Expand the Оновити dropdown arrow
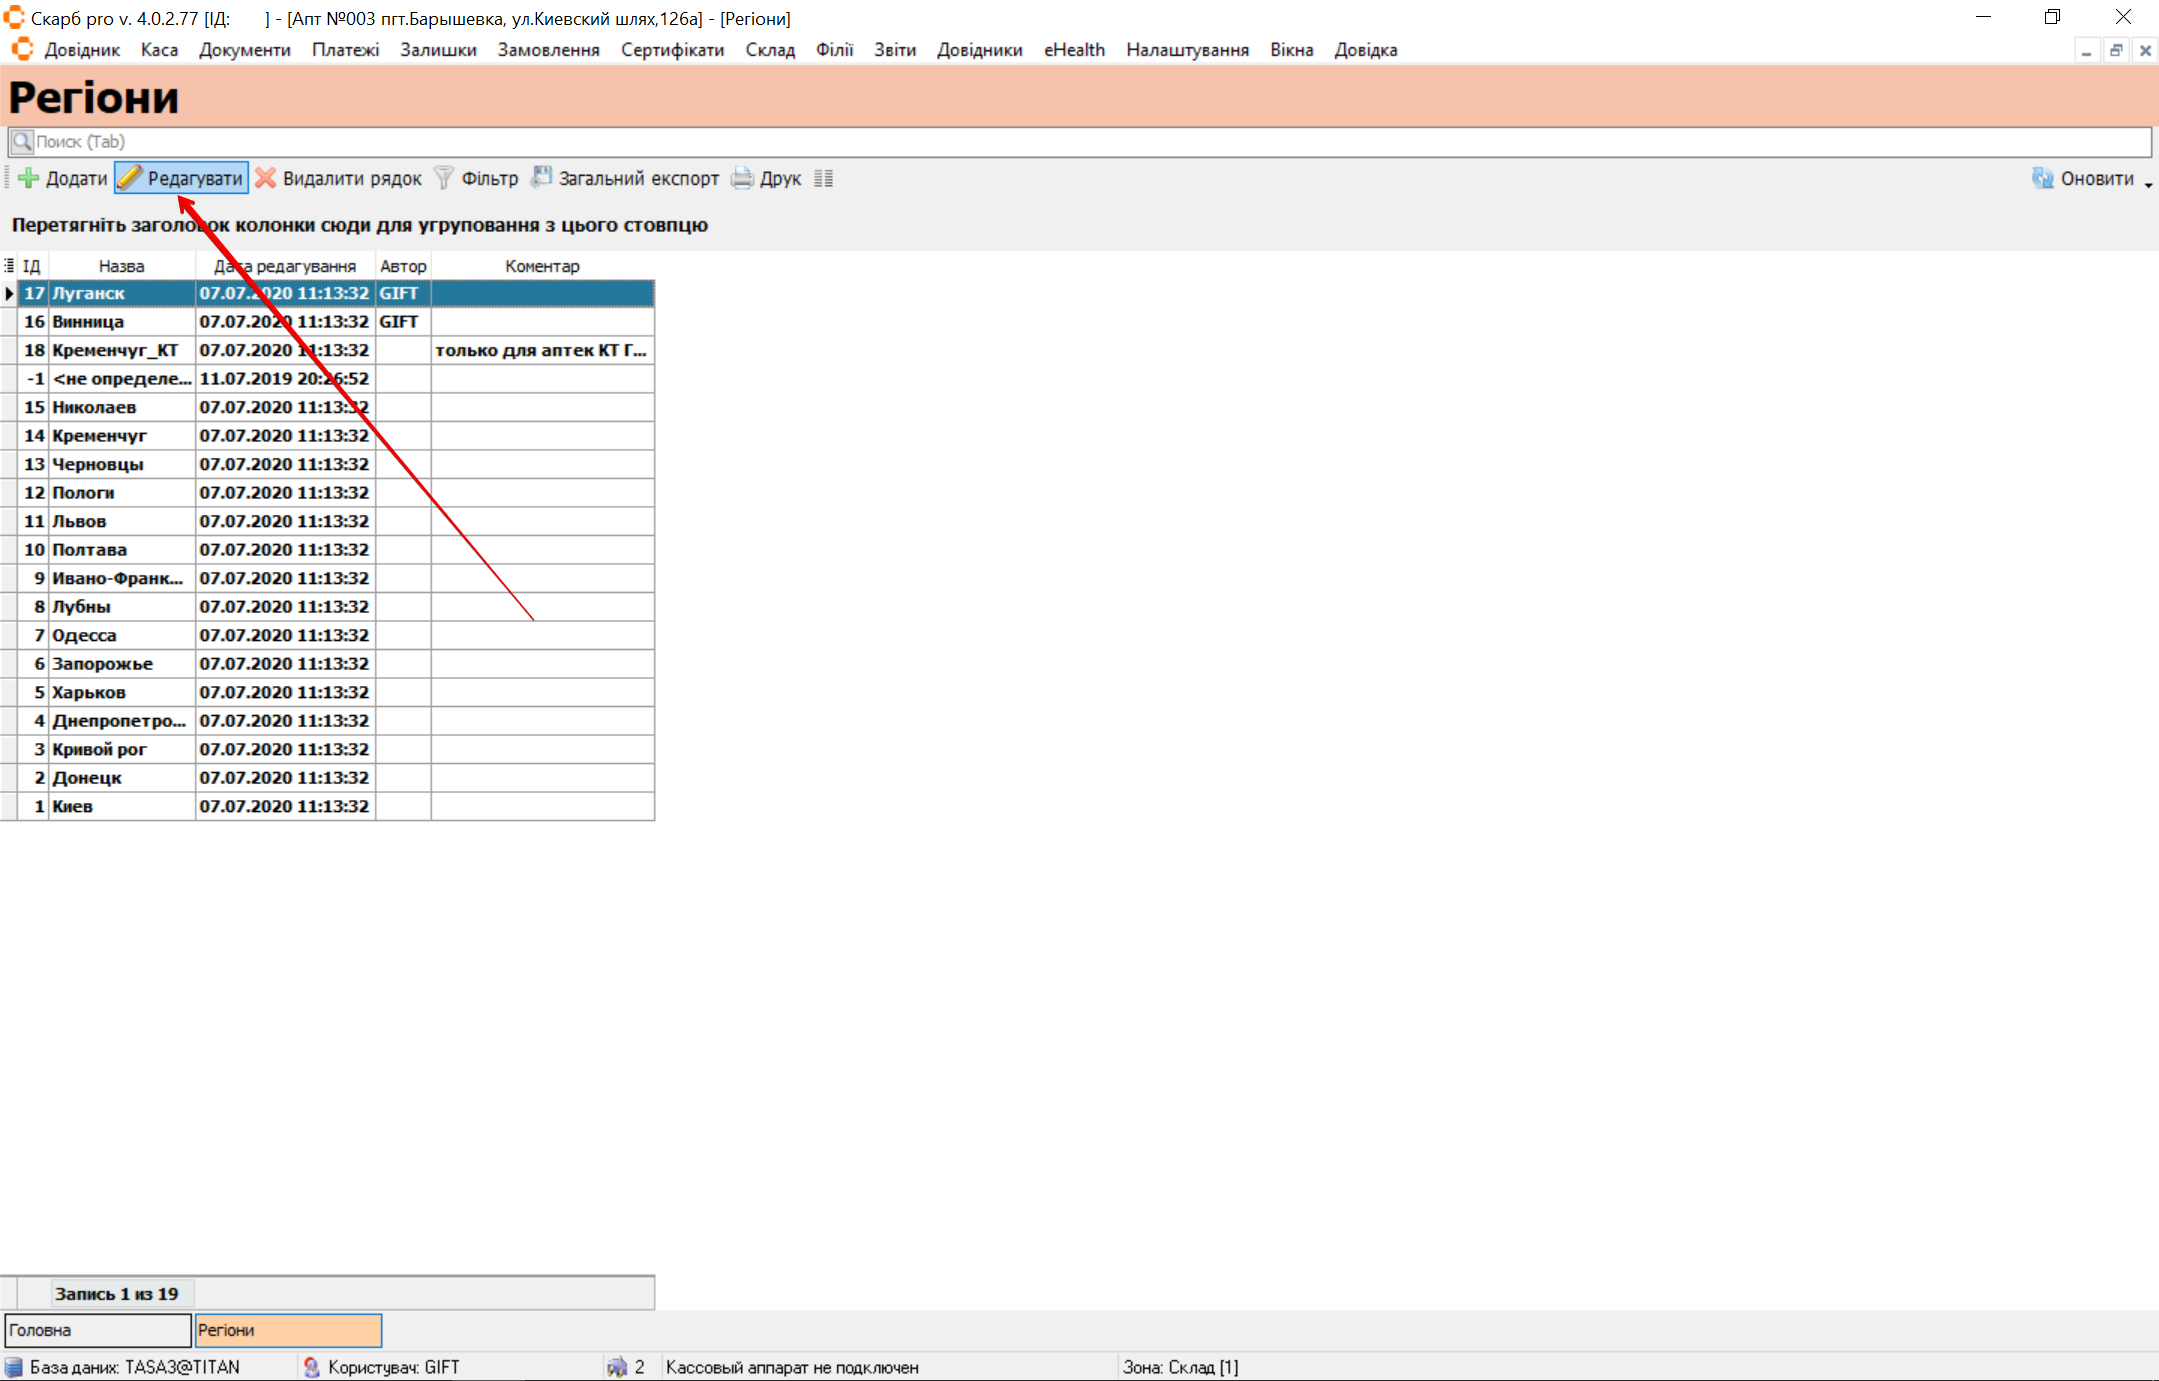 (x=2148, y=184)
